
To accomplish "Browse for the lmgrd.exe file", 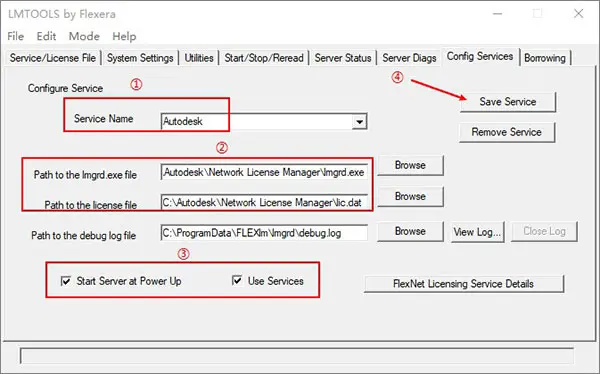I will (x=410, y=165).
